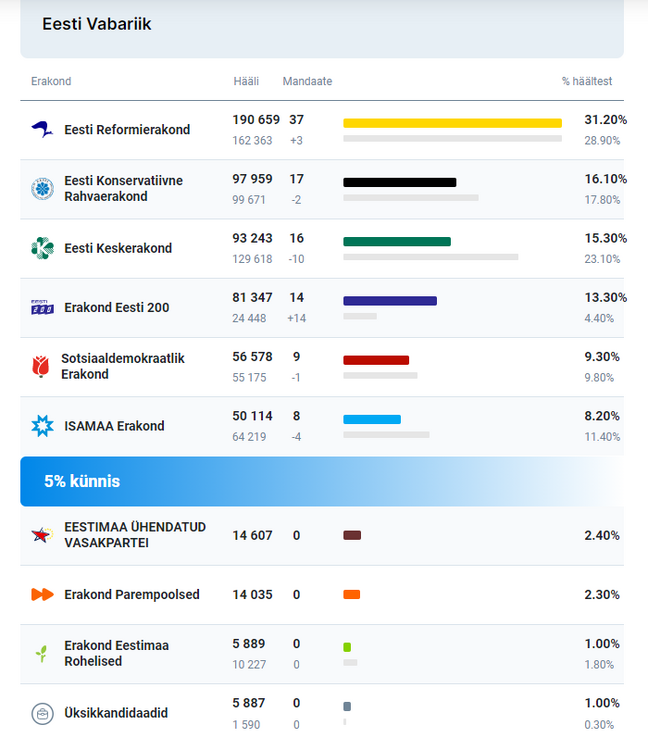Click the % häältest column header

click(x=586, y=81)
